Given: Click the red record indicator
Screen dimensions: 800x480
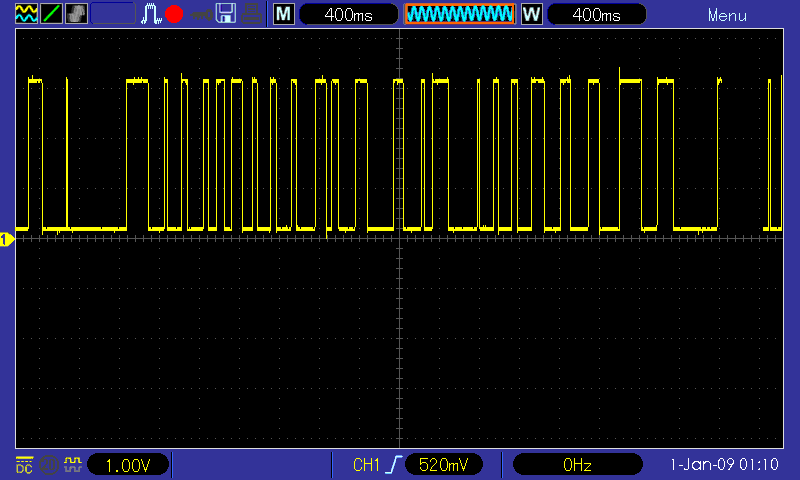Looking at the screenshot, I should (174, 14).
